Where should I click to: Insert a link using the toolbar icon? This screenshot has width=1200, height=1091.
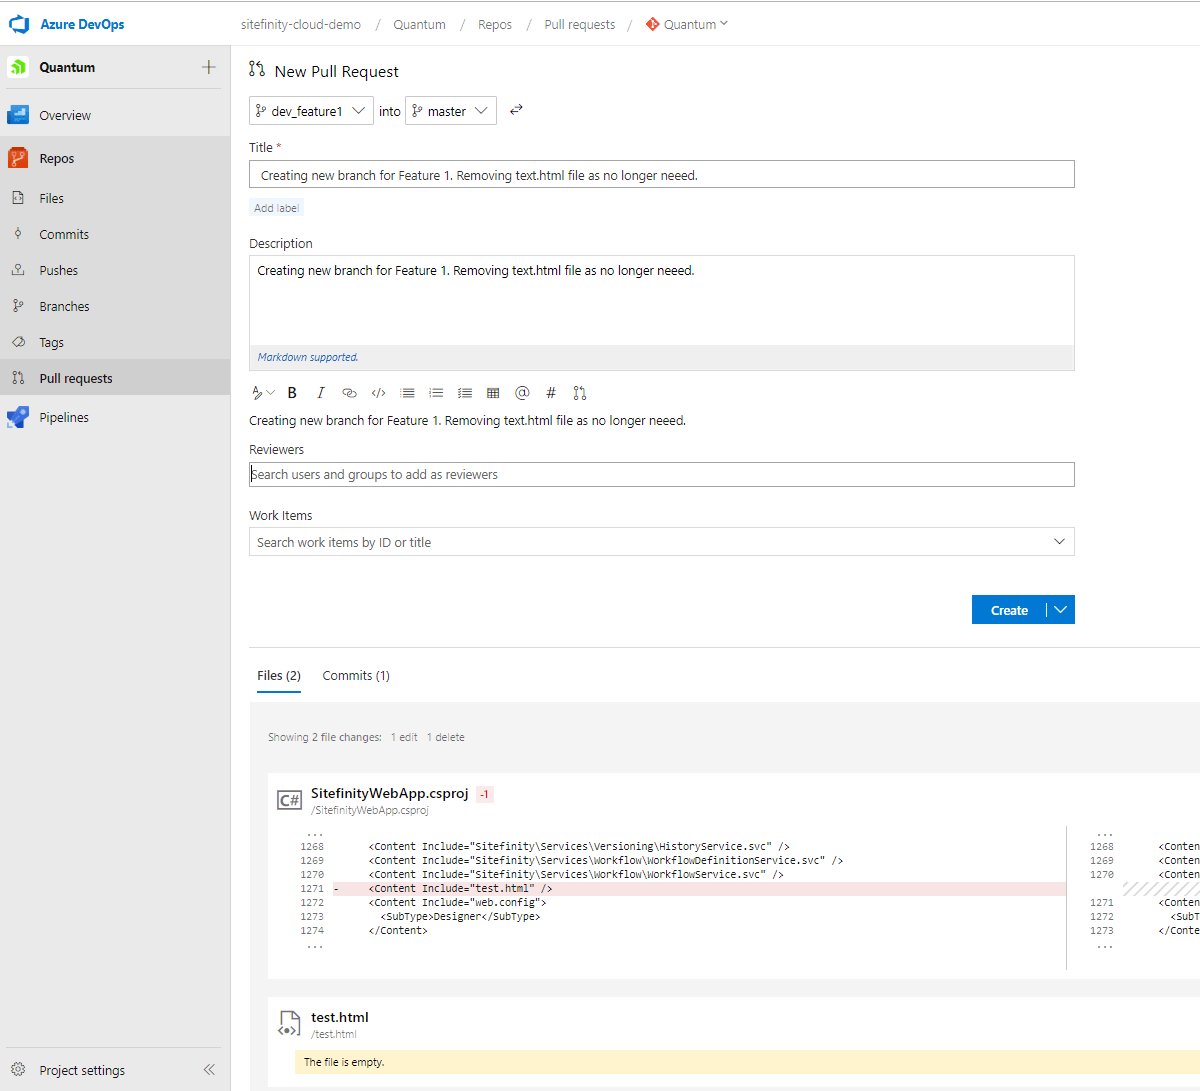[349, 392]
